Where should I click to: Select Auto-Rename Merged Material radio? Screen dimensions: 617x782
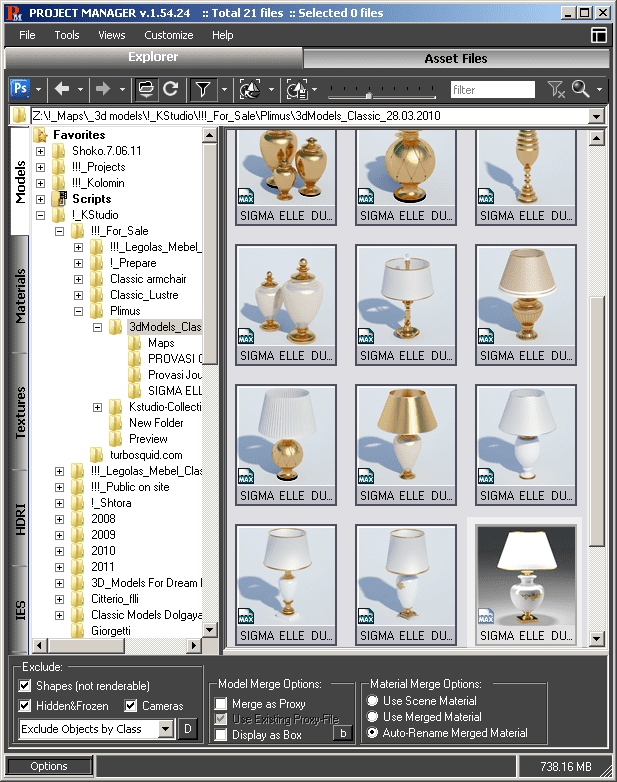[x=372, y=733]
